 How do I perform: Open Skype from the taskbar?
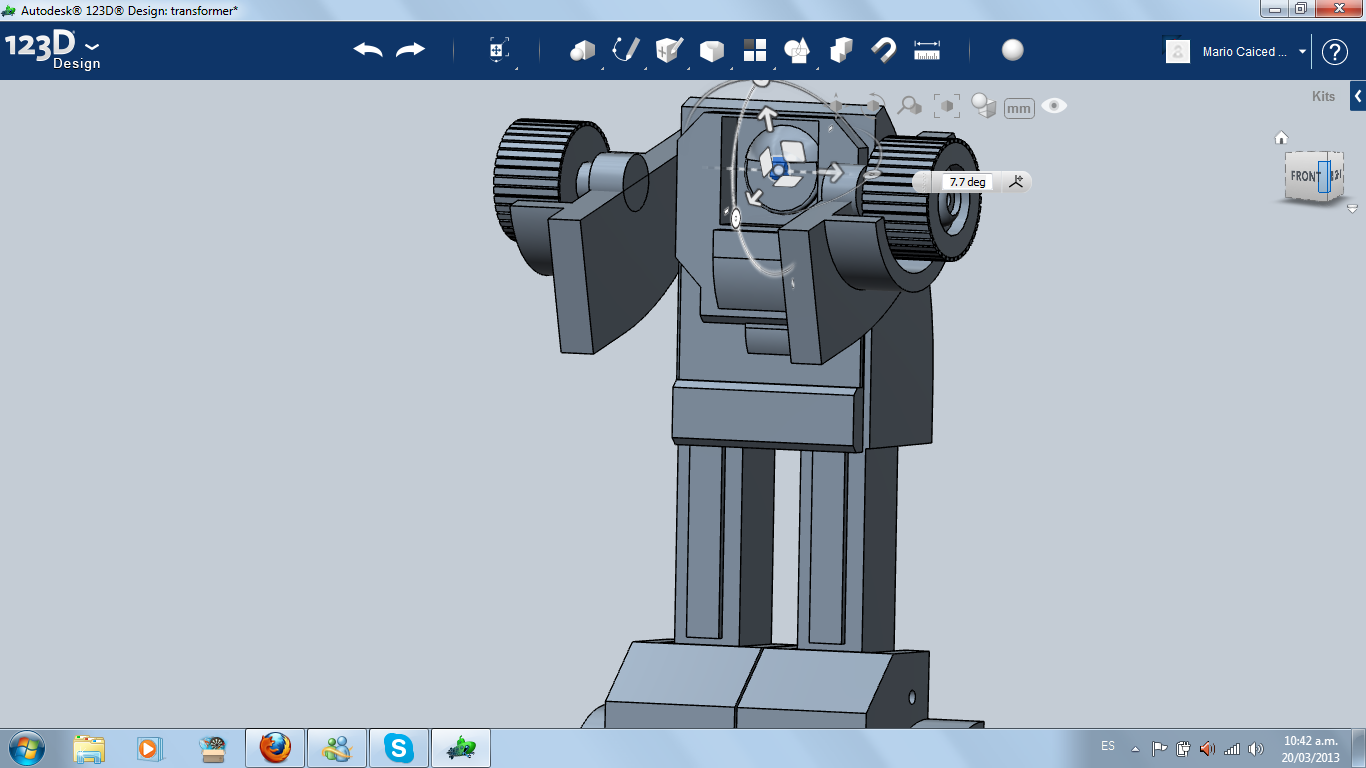399,748
